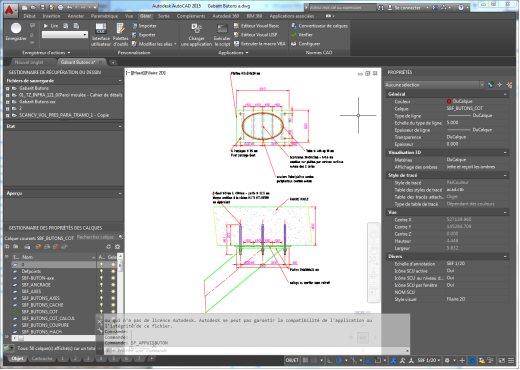Click Modifier les alias button
This screenshot has height=370, width=520.
(154, 44)
